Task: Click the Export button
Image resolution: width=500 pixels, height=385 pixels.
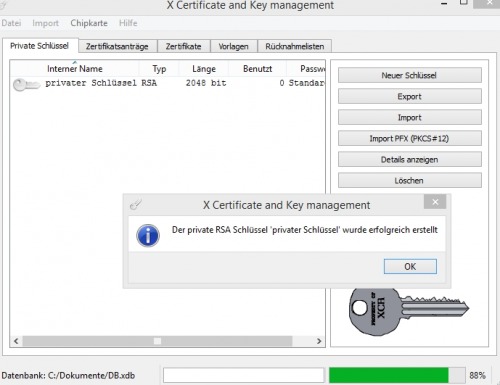Action: (x=410, y=96)
